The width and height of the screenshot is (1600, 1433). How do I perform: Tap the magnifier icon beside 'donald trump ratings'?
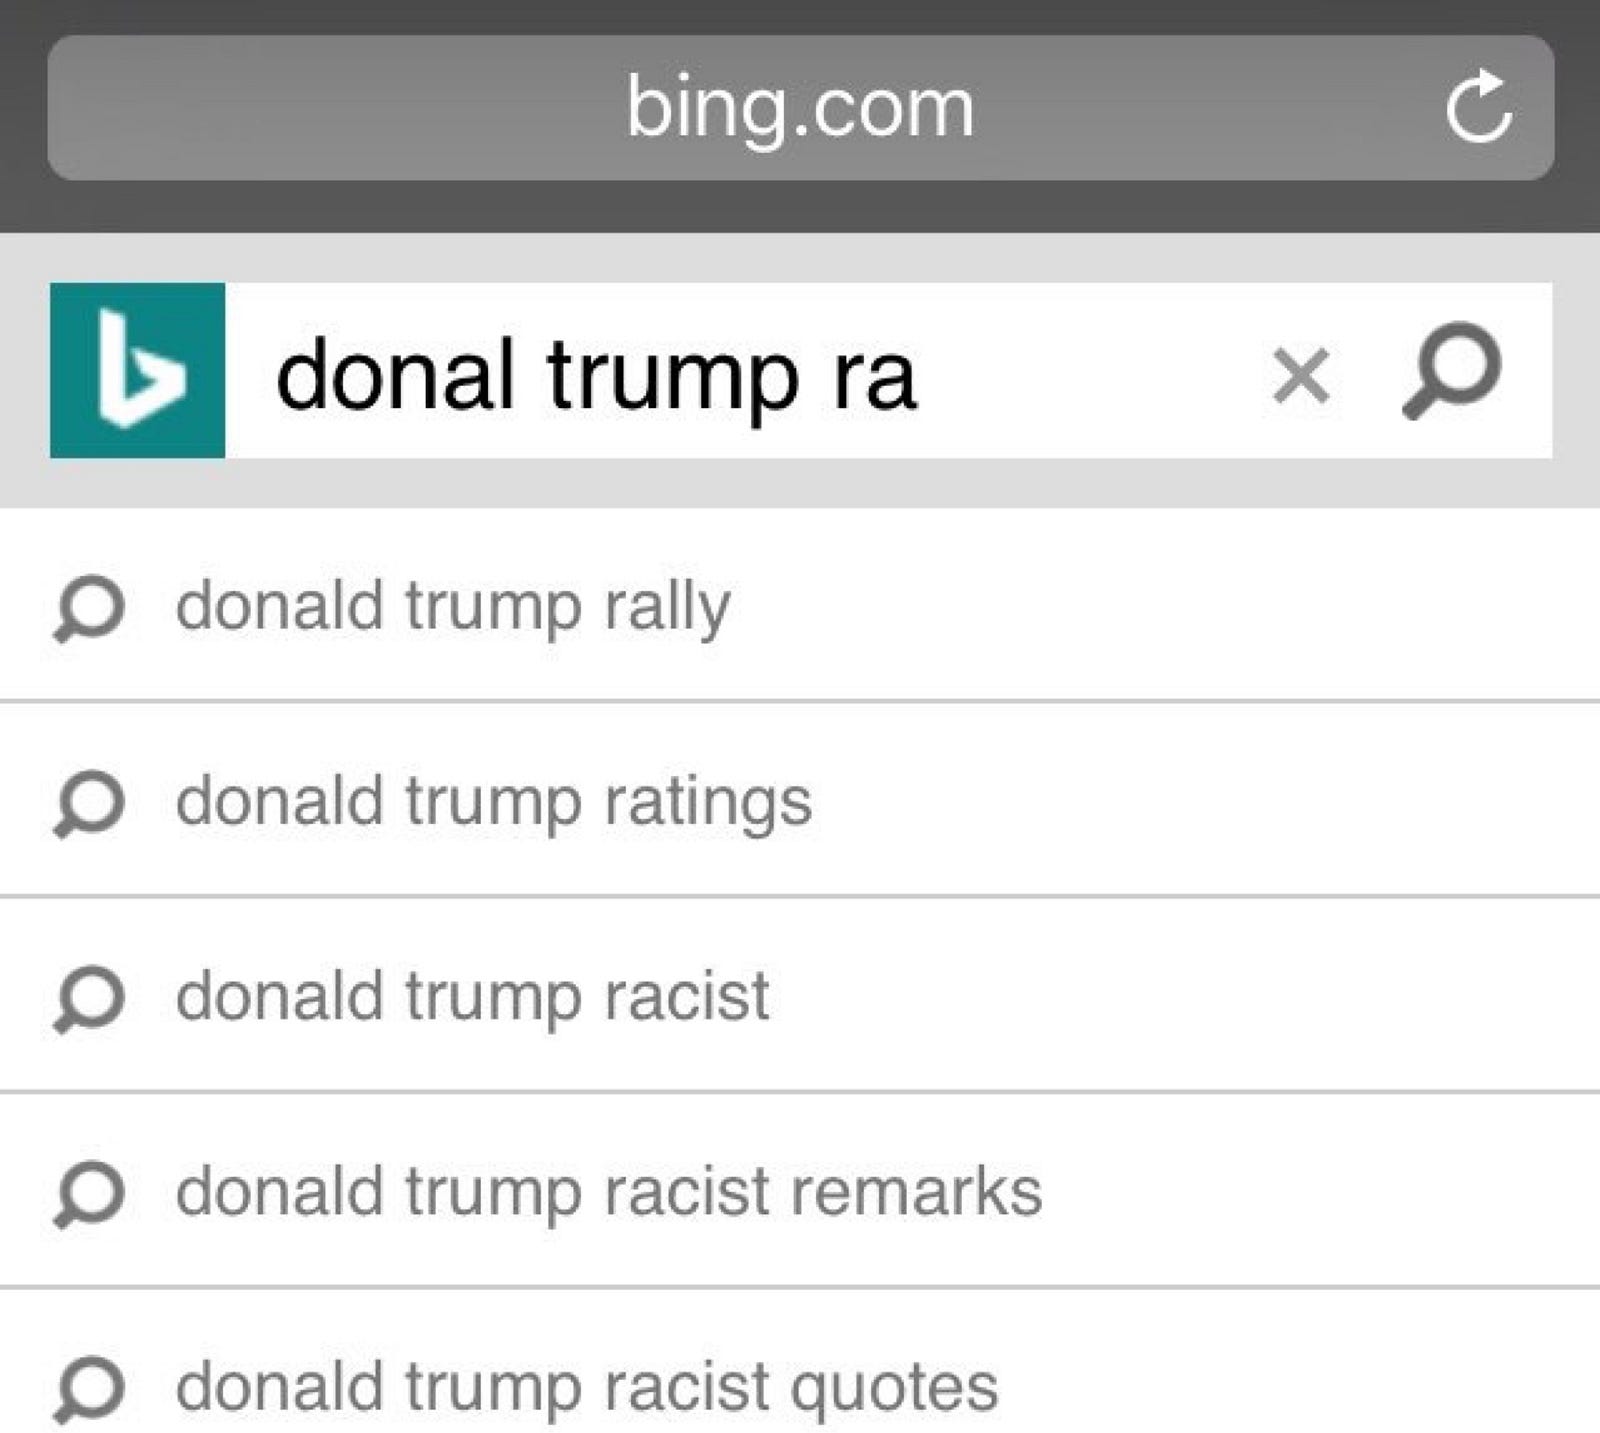[89, 804]
